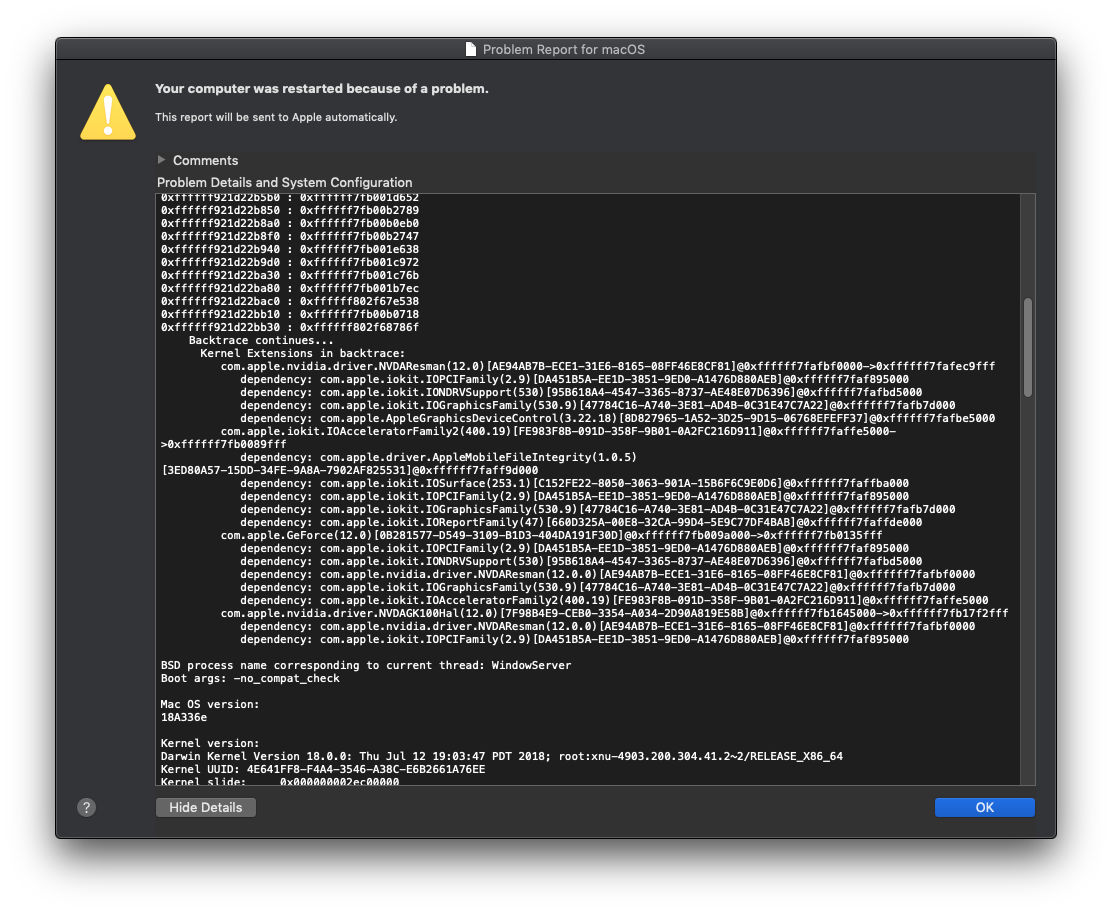Image resolution: width=1112 pixels, height=912 pixels.
Task: Click the 'Darwin Kernel Version 18.0.0' line
Action: click(502, 756)
